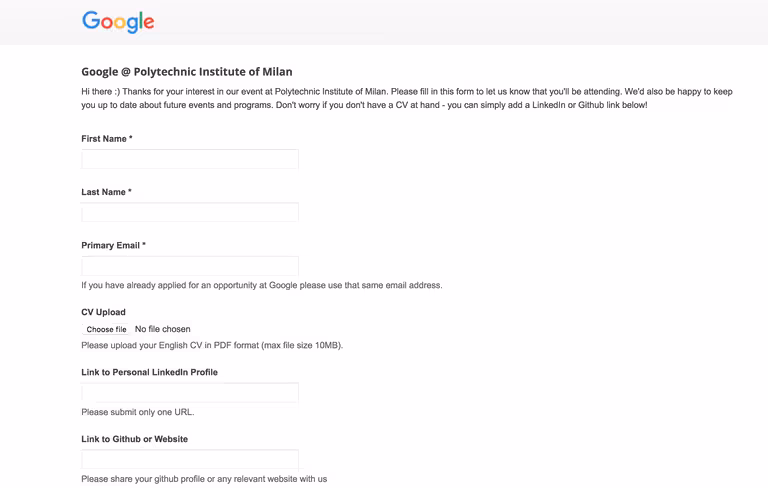Focus the Personal LinkedIn Profile link field
Screen dimensions: 768x488
(190, 393)
